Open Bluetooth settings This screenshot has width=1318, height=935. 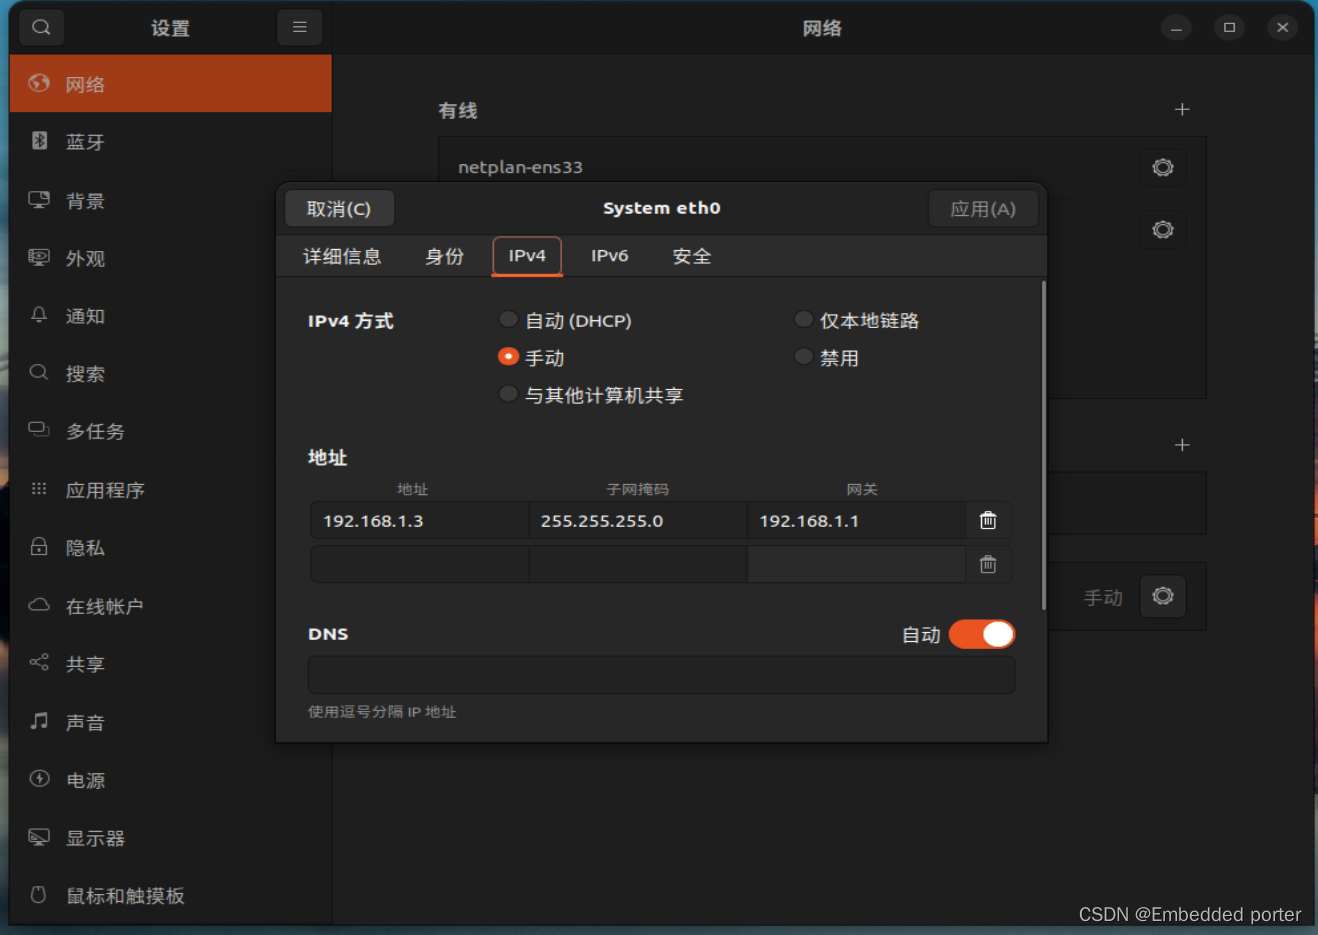point(170,142)
